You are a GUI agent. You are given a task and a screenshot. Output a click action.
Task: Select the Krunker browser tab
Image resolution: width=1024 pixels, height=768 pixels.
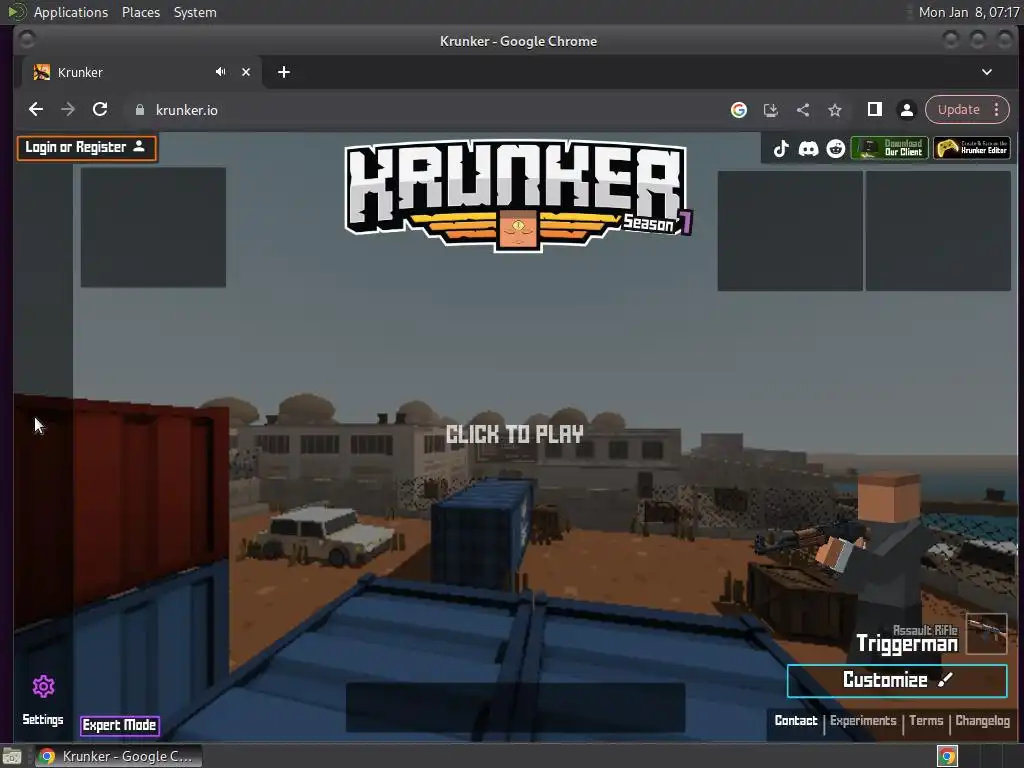click(x=140, y=72)
